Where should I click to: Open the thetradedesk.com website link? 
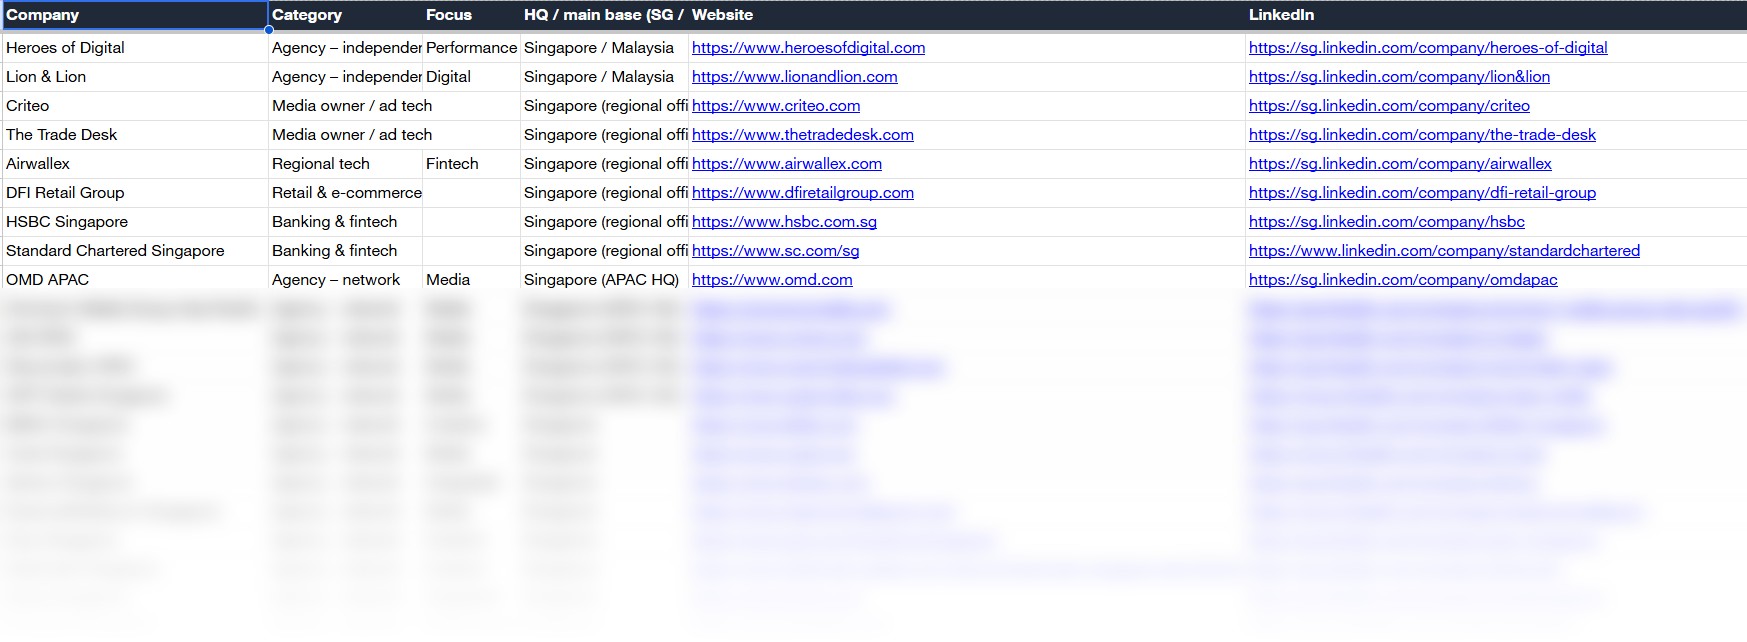click(x=802, y=135)
